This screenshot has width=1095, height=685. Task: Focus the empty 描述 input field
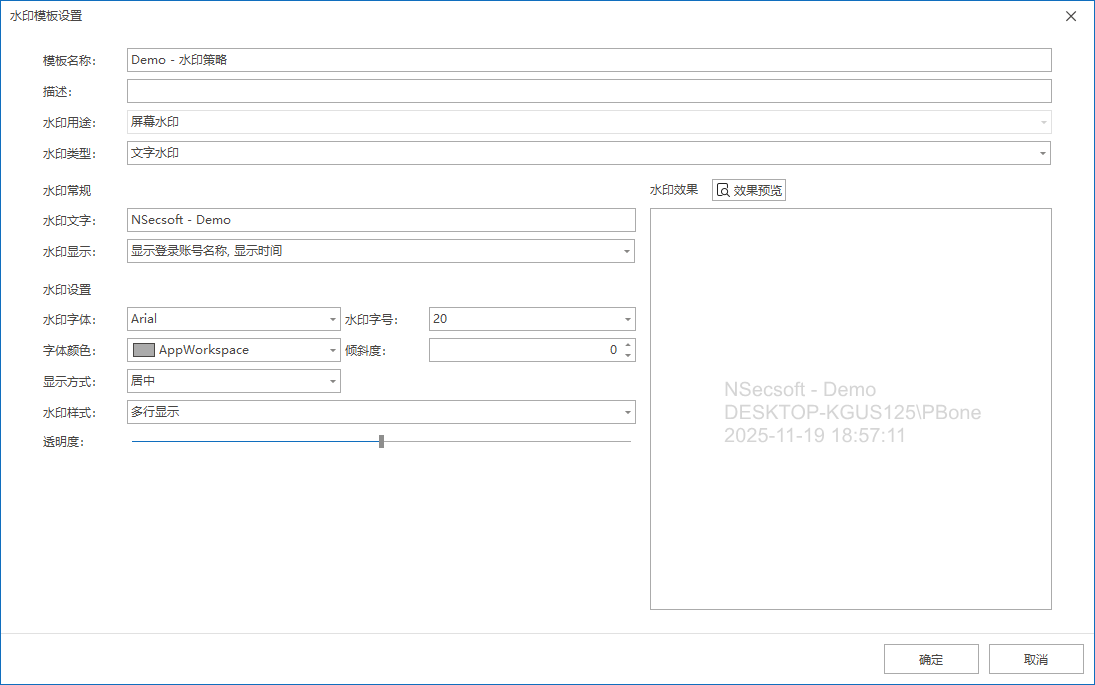[589, 91]
